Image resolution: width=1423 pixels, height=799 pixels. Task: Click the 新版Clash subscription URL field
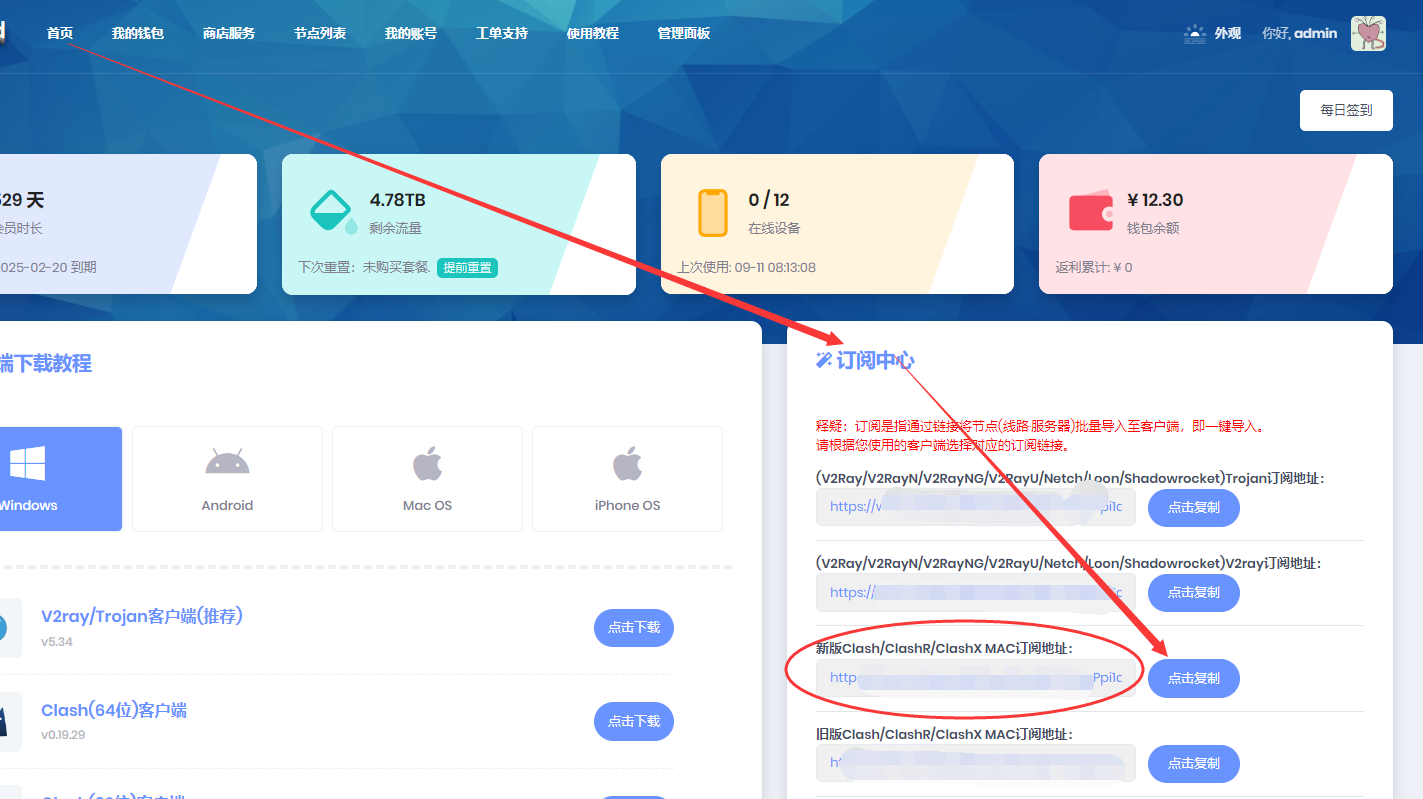click(976, 678)
